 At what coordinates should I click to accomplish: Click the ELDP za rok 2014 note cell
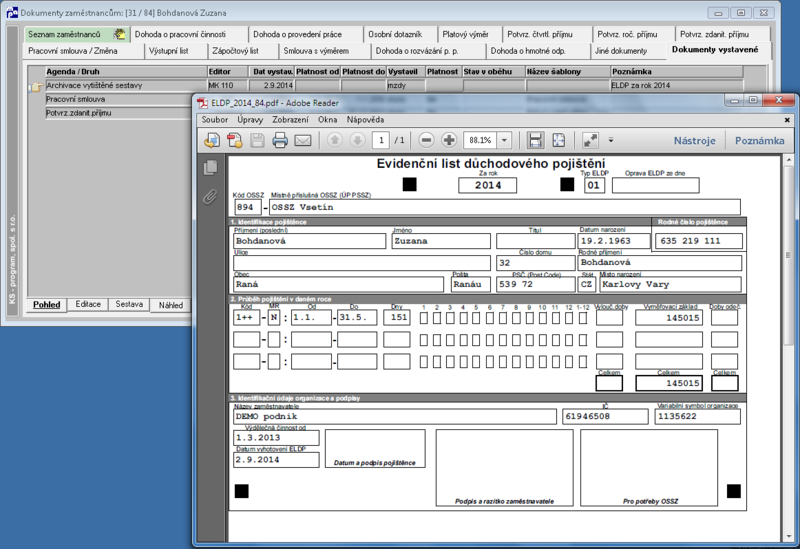tap(677, 85)
